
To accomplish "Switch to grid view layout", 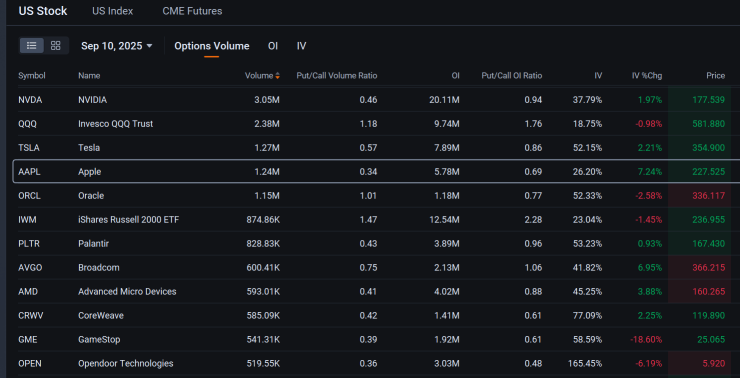I will (56, 46).
